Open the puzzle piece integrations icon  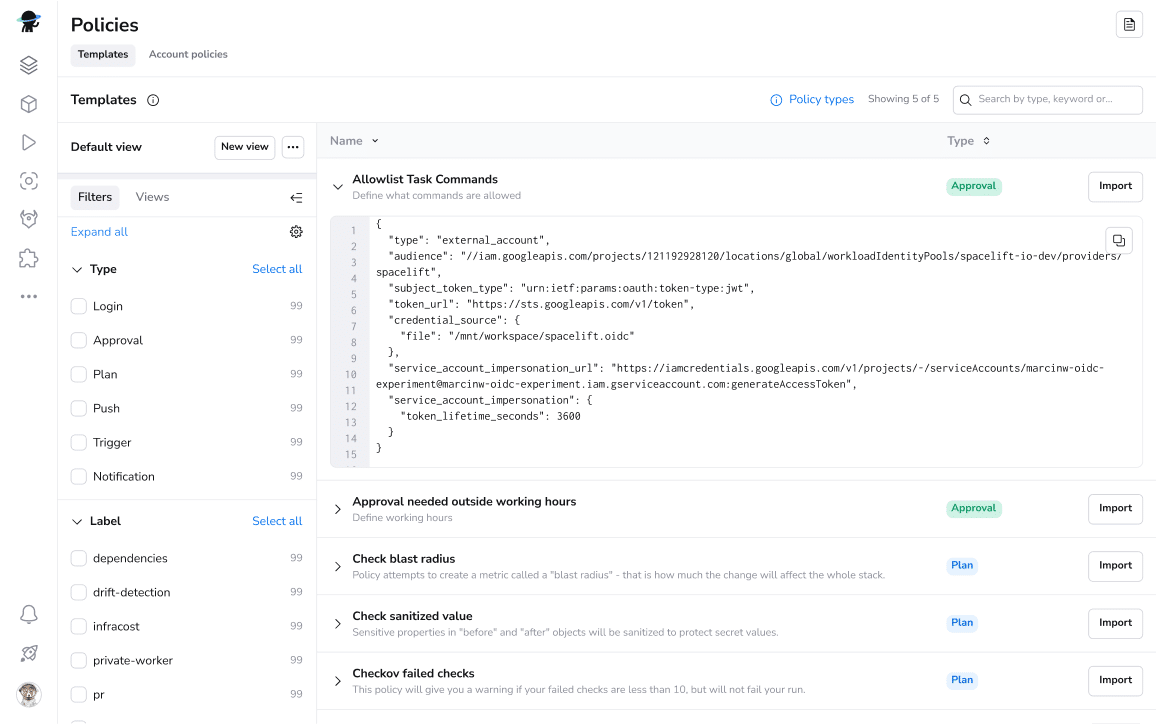(x=29, y=258)
